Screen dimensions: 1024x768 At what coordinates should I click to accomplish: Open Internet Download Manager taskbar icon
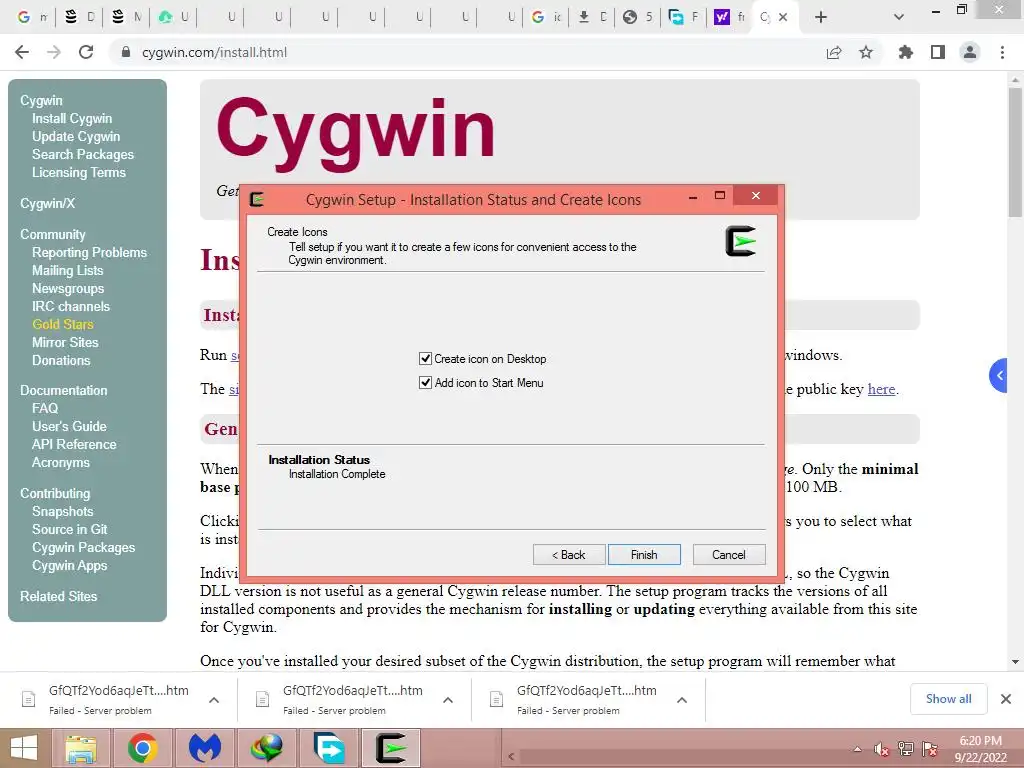tap(267, 748)
